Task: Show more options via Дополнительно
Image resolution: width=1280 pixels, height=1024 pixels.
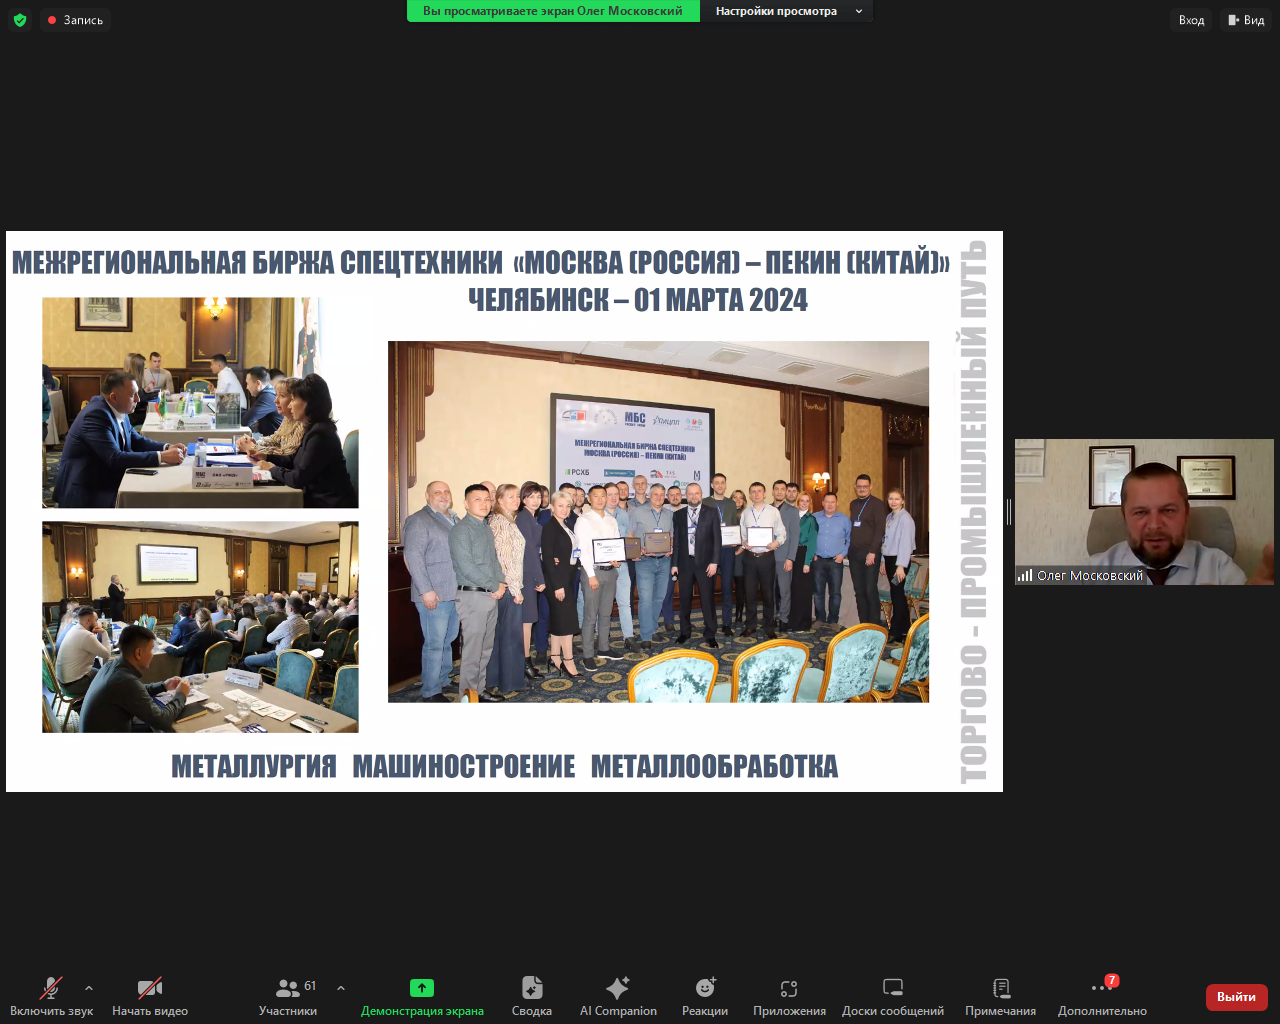Action: (x=1102, y=996)
